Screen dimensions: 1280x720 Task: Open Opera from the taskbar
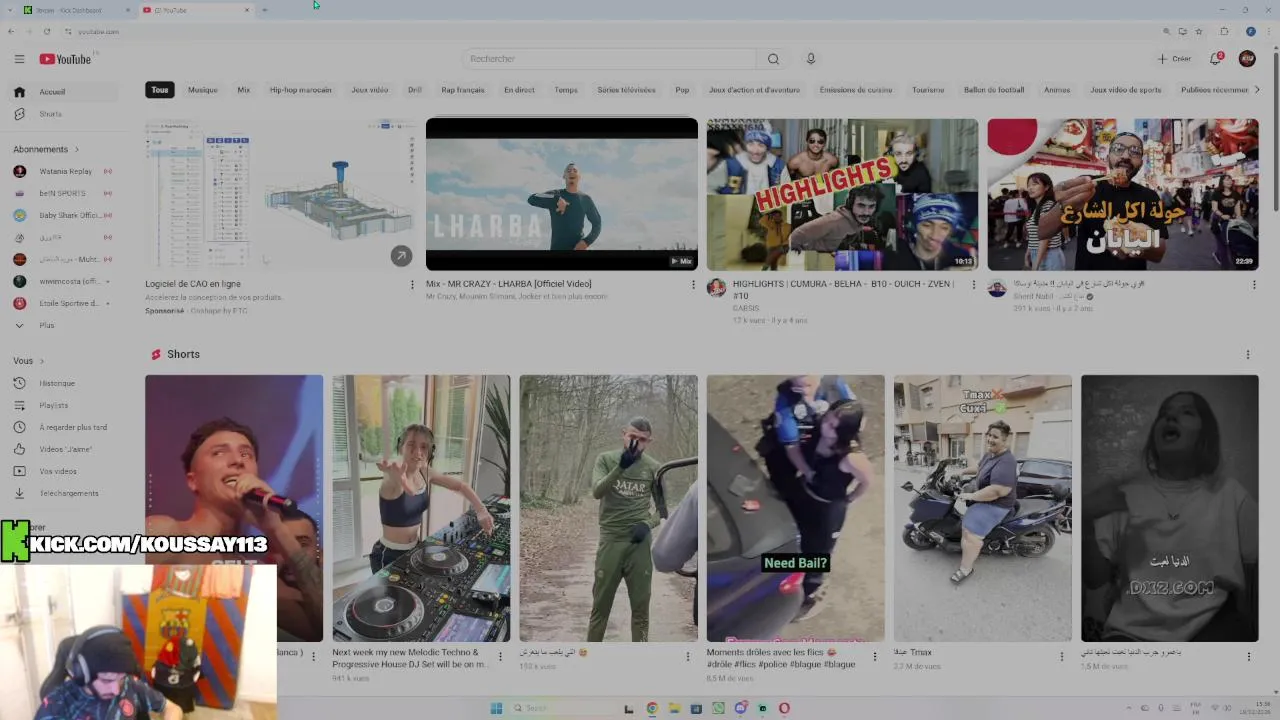784,708
